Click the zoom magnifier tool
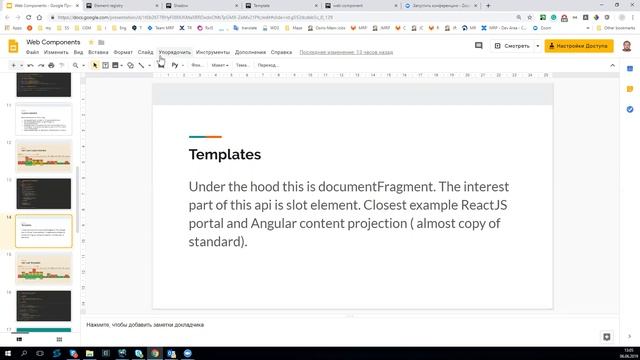Screen dimensions: 640x360 click(x=76, y=65)
